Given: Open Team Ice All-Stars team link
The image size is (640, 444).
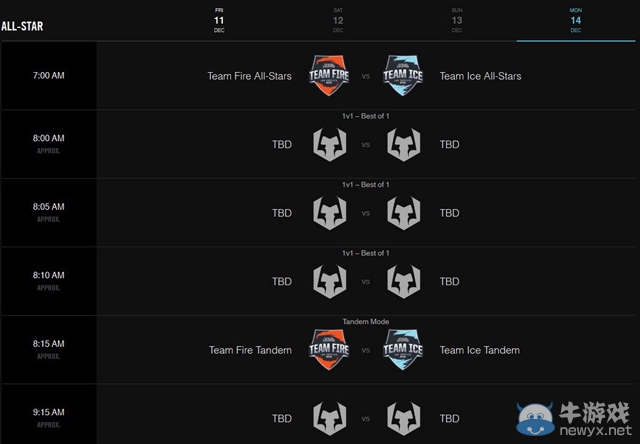Looking at the screenshot, I should tap(480, 76).
